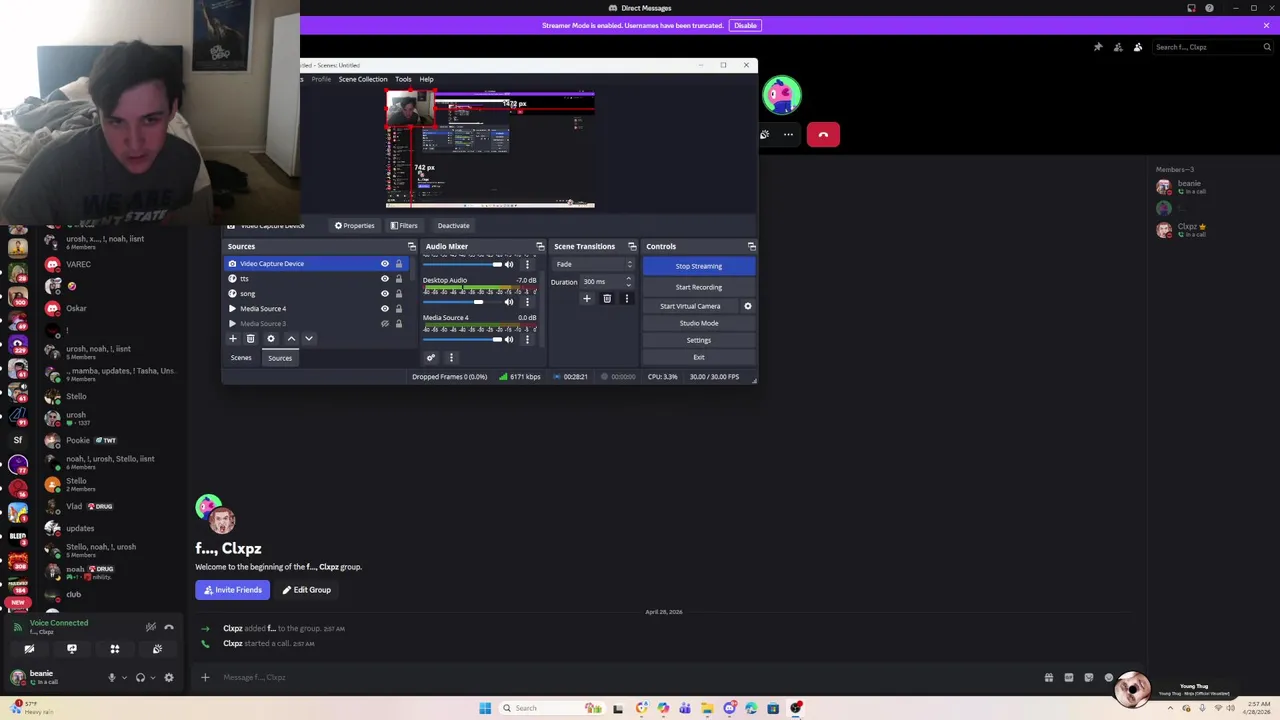1280x720 pixels.
Task: Adjust the Desktop Audio volume slider
Action: pos(461,302)
